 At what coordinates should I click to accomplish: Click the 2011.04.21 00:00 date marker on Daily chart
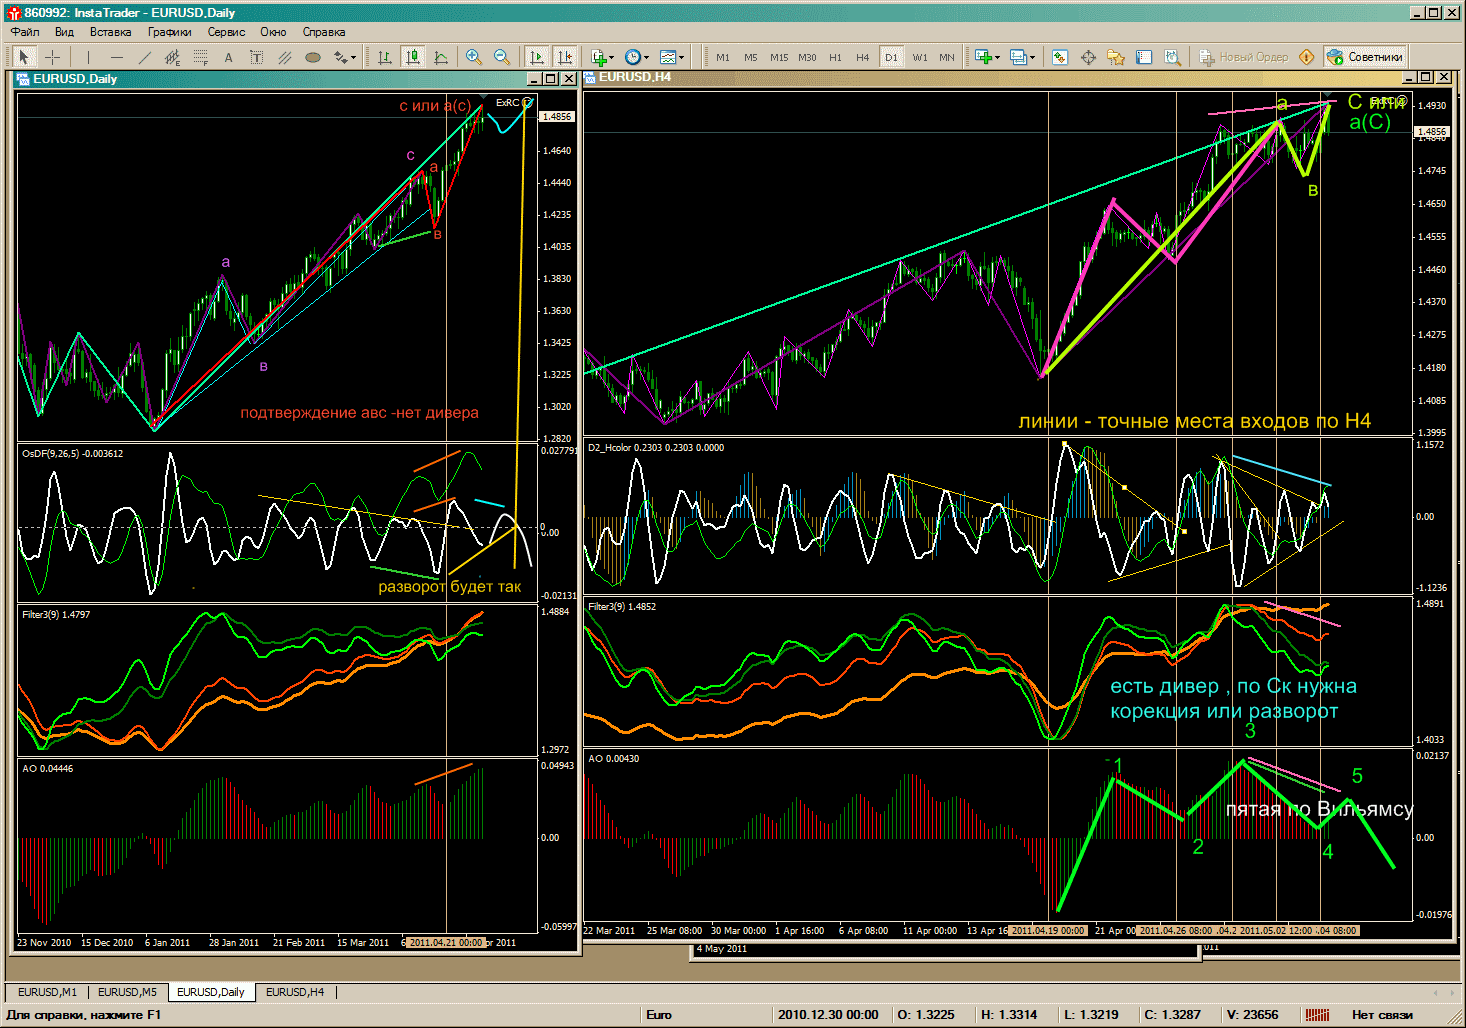tap(446, 942)
